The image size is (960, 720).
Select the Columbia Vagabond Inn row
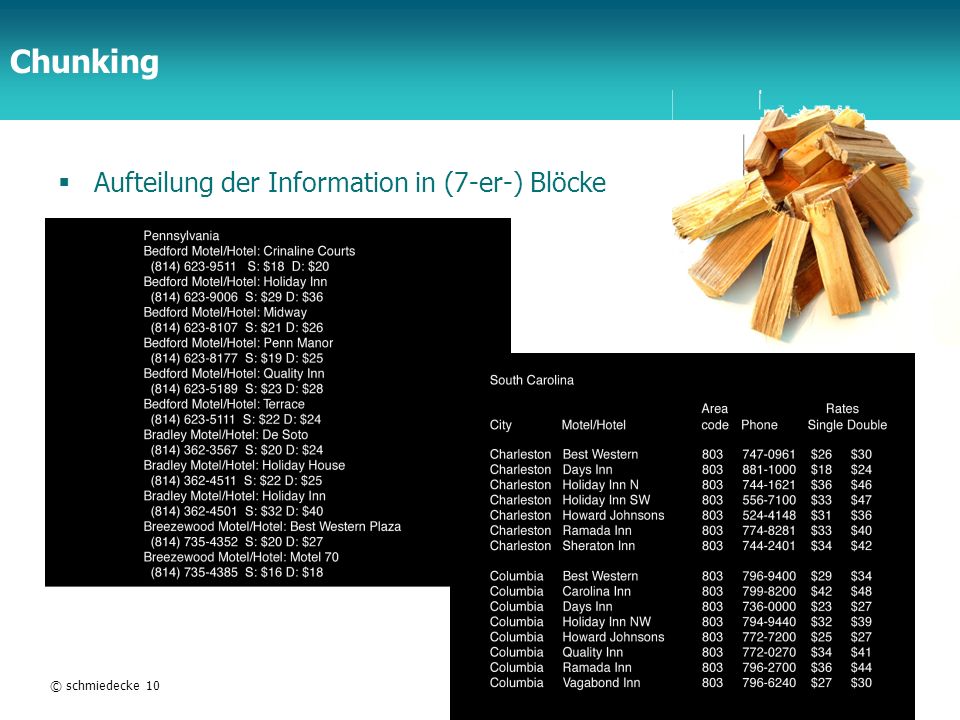pos(681,683)
